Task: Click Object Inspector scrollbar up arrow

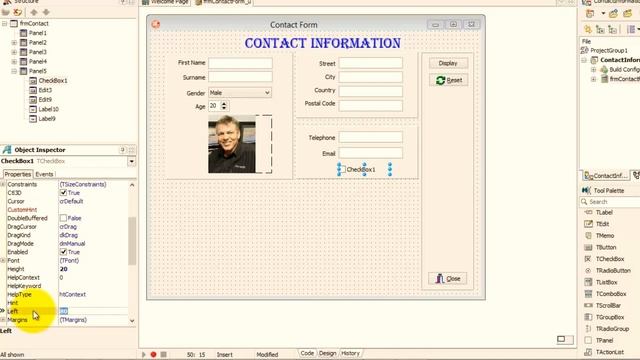Action: (132, 185)
